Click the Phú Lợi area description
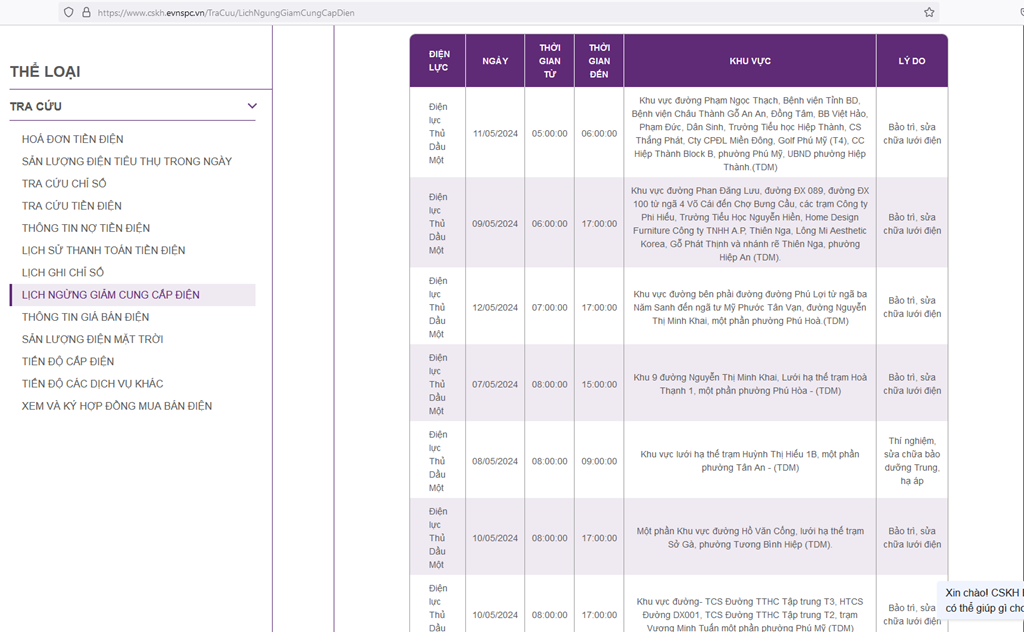Image resolution: width=1024 pixels, height=632 pixels. (x=750, y=307)
